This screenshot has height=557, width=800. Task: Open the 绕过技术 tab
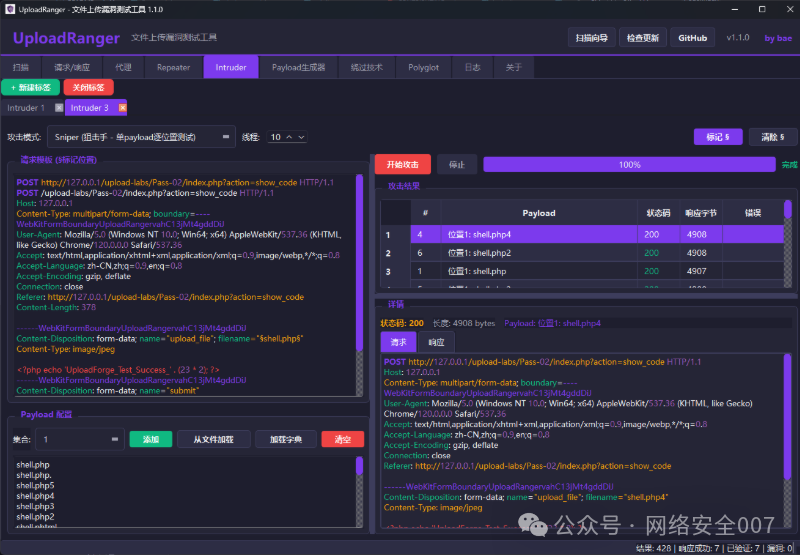click(367, 67)
